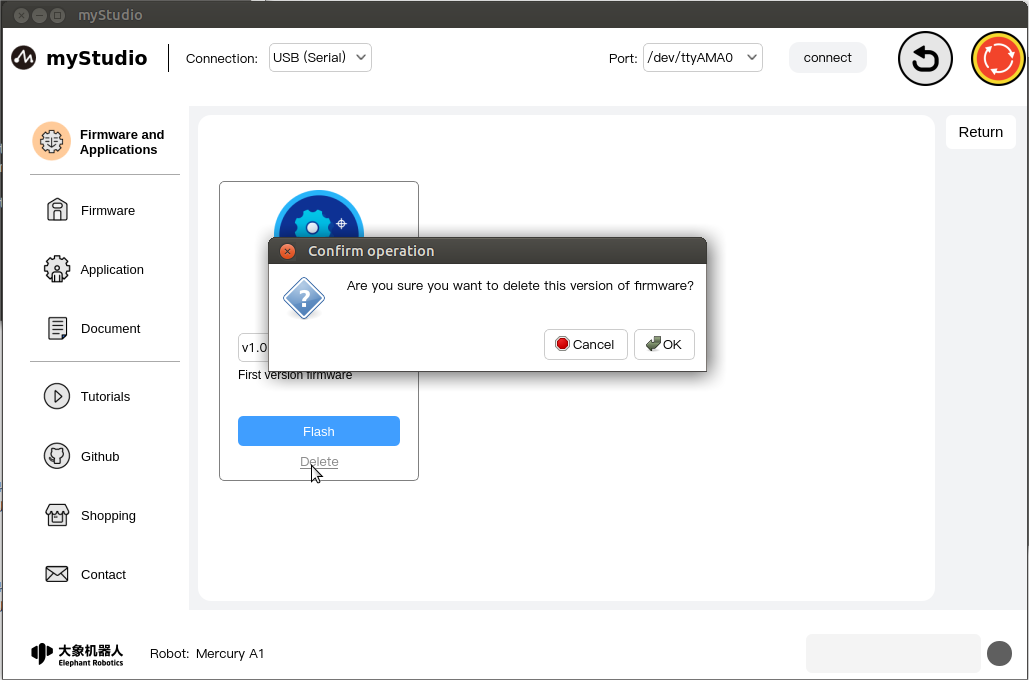
Task: Click the Github cat icon
Action: click(x=57, y=456)
